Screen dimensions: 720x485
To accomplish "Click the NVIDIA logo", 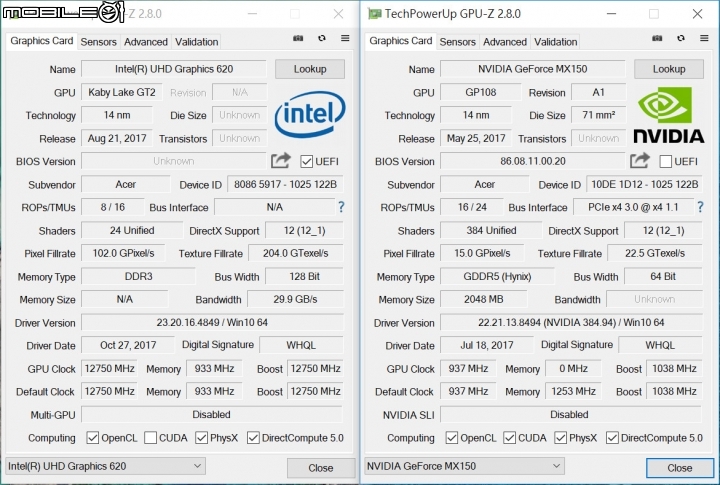I will click(669, 115).
